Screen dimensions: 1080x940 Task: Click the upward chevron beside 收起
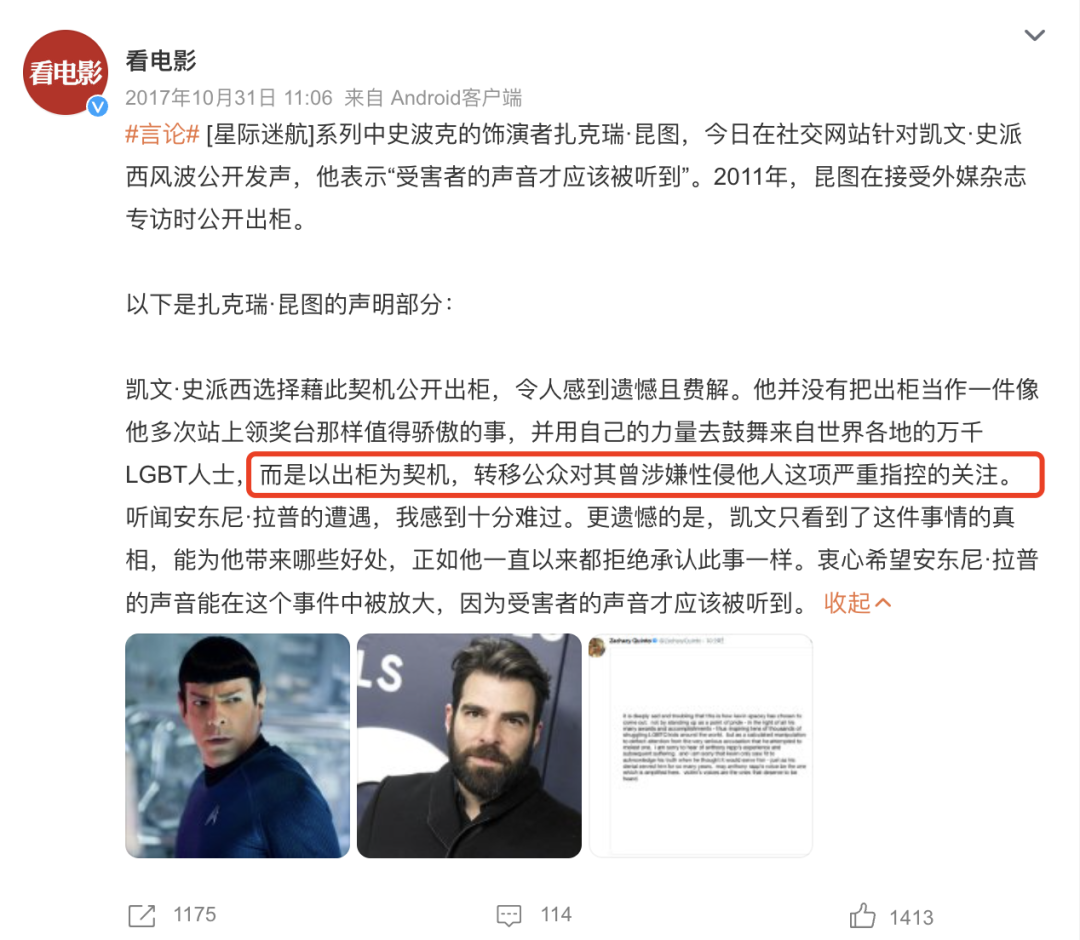(x=882, y=603)
